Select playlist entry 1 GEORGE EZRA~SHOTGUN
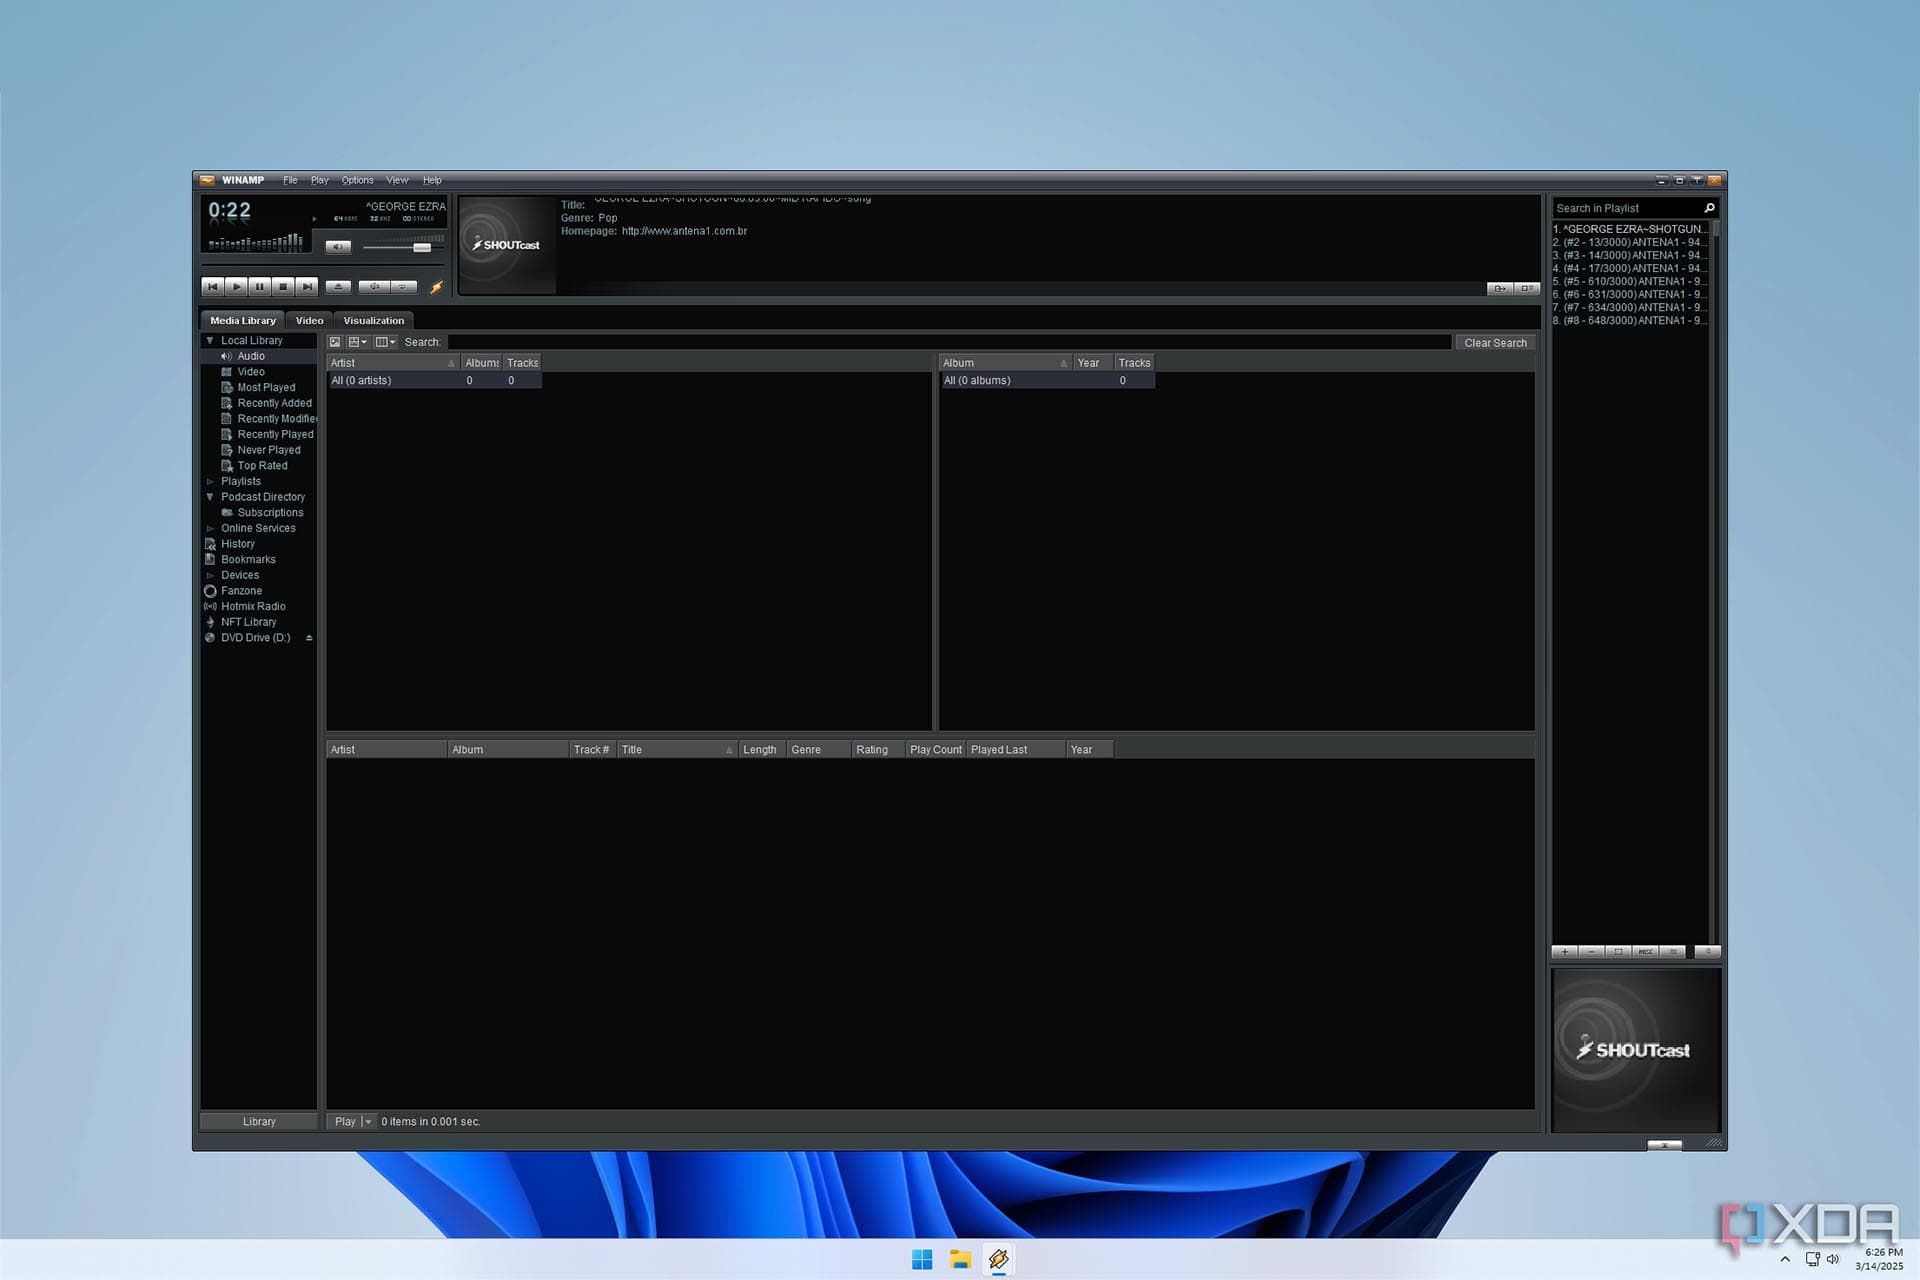Image resolution: width=1920 pixels, height=1280 pixels. [1630, 229]
